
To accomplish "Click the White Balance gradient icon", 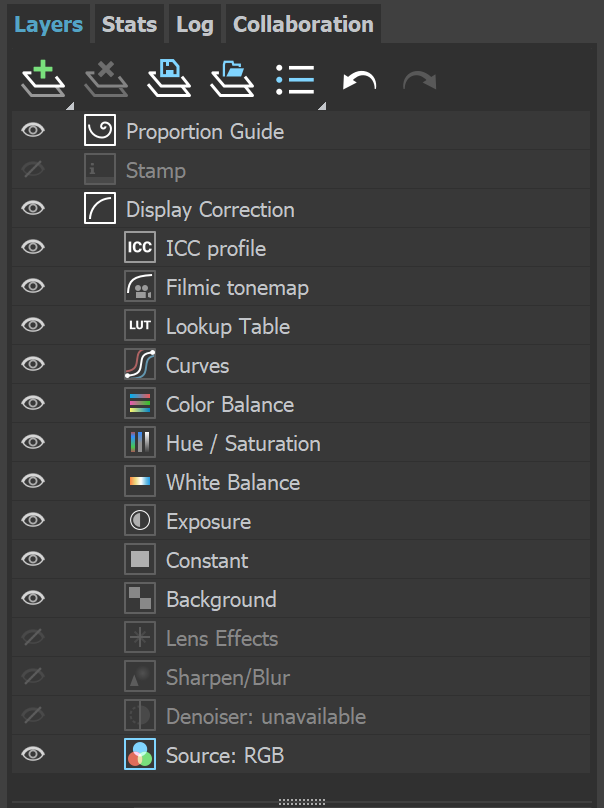I will pyautogui.click(x=140, y=481).
